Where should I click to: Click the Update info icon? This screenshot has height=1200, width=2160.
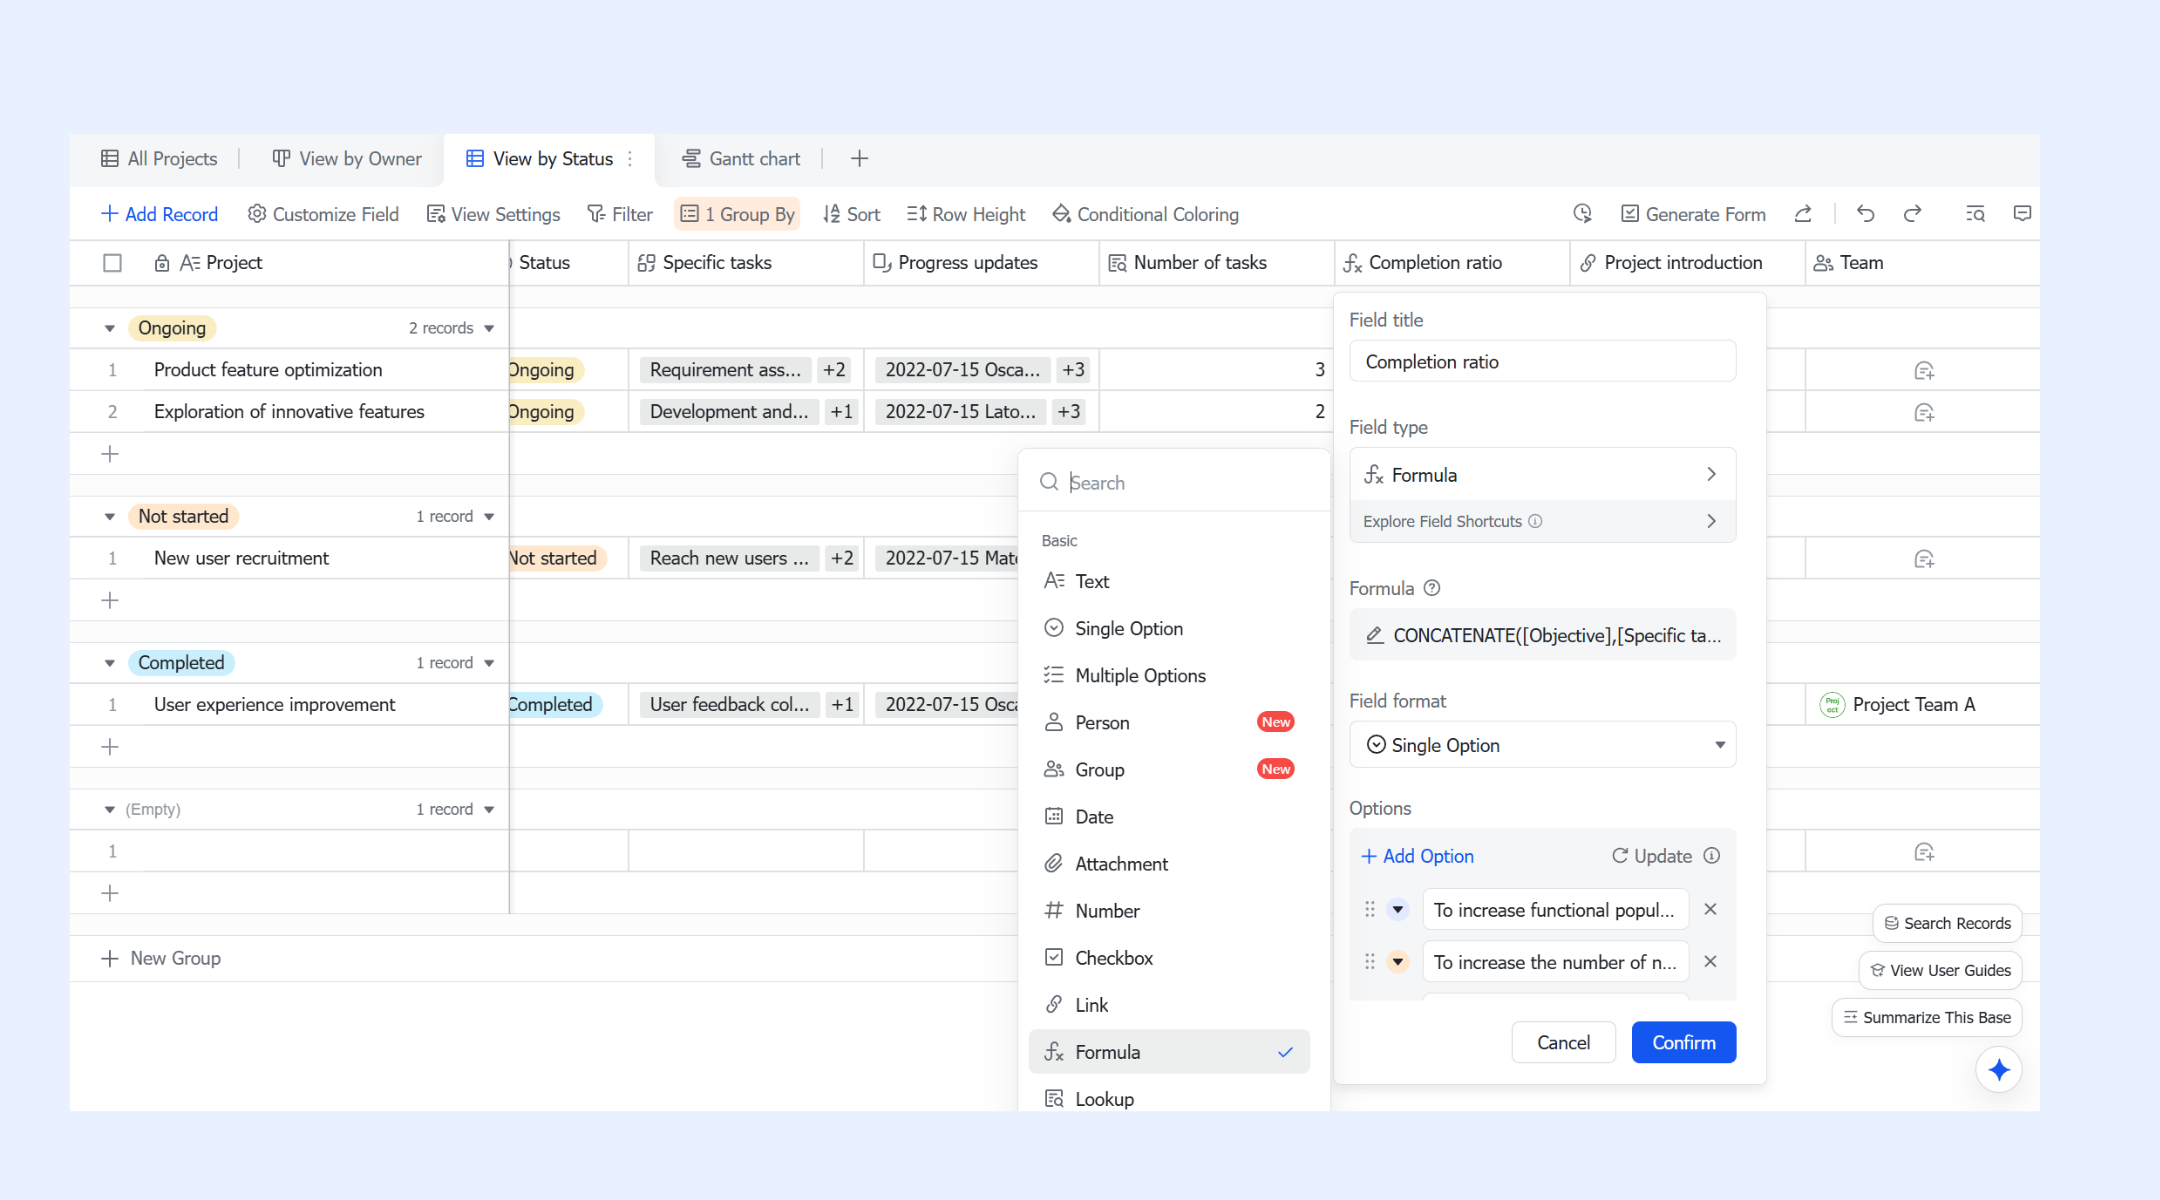(x=1712, y=855)
